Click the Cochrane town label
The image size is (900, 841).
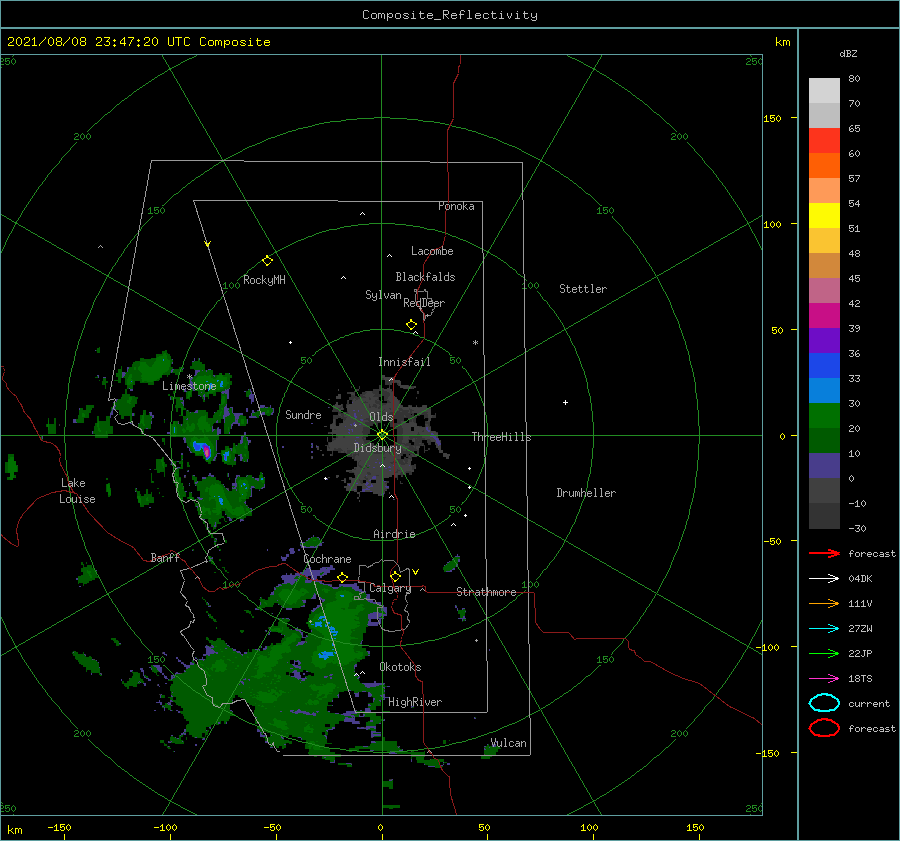click(327, 559)
